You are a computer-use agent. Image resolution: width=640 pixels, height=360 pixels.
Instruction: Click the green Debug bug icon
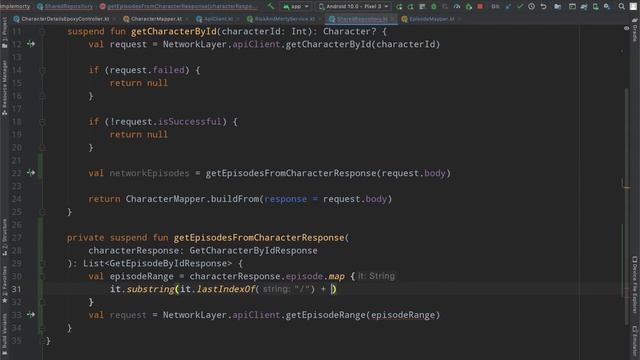coord(434,7)
